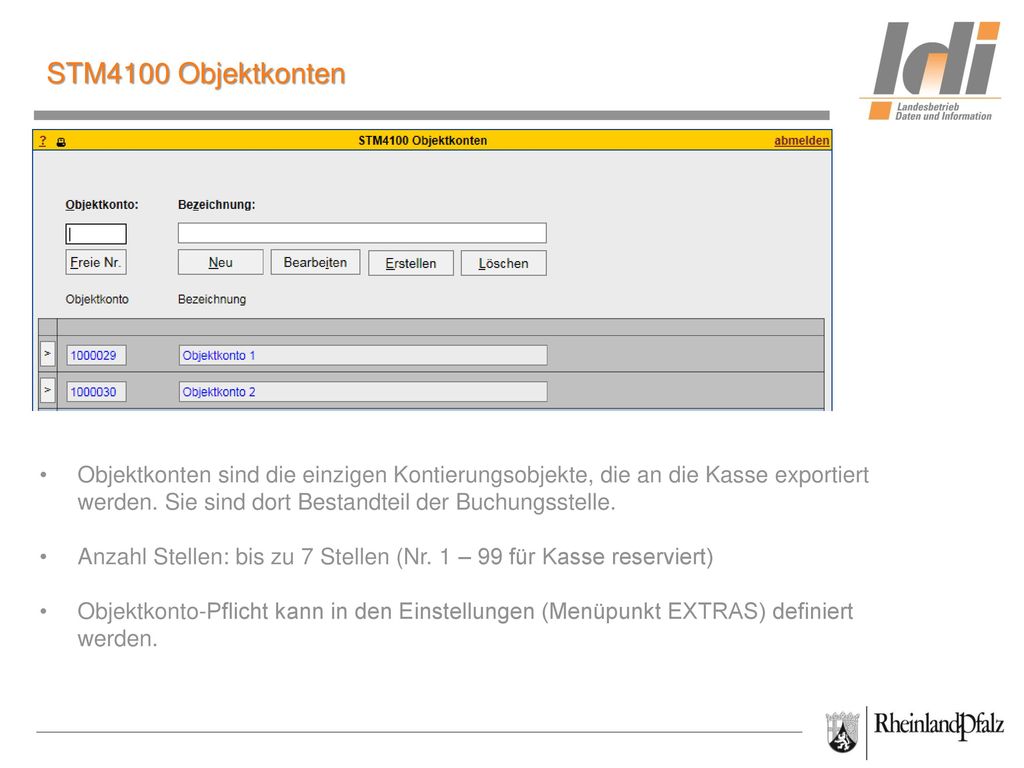Screen dimensions: 1024x768
Task: Click the Löschen button
Action: pyautogui.click(x=504, y=263)
